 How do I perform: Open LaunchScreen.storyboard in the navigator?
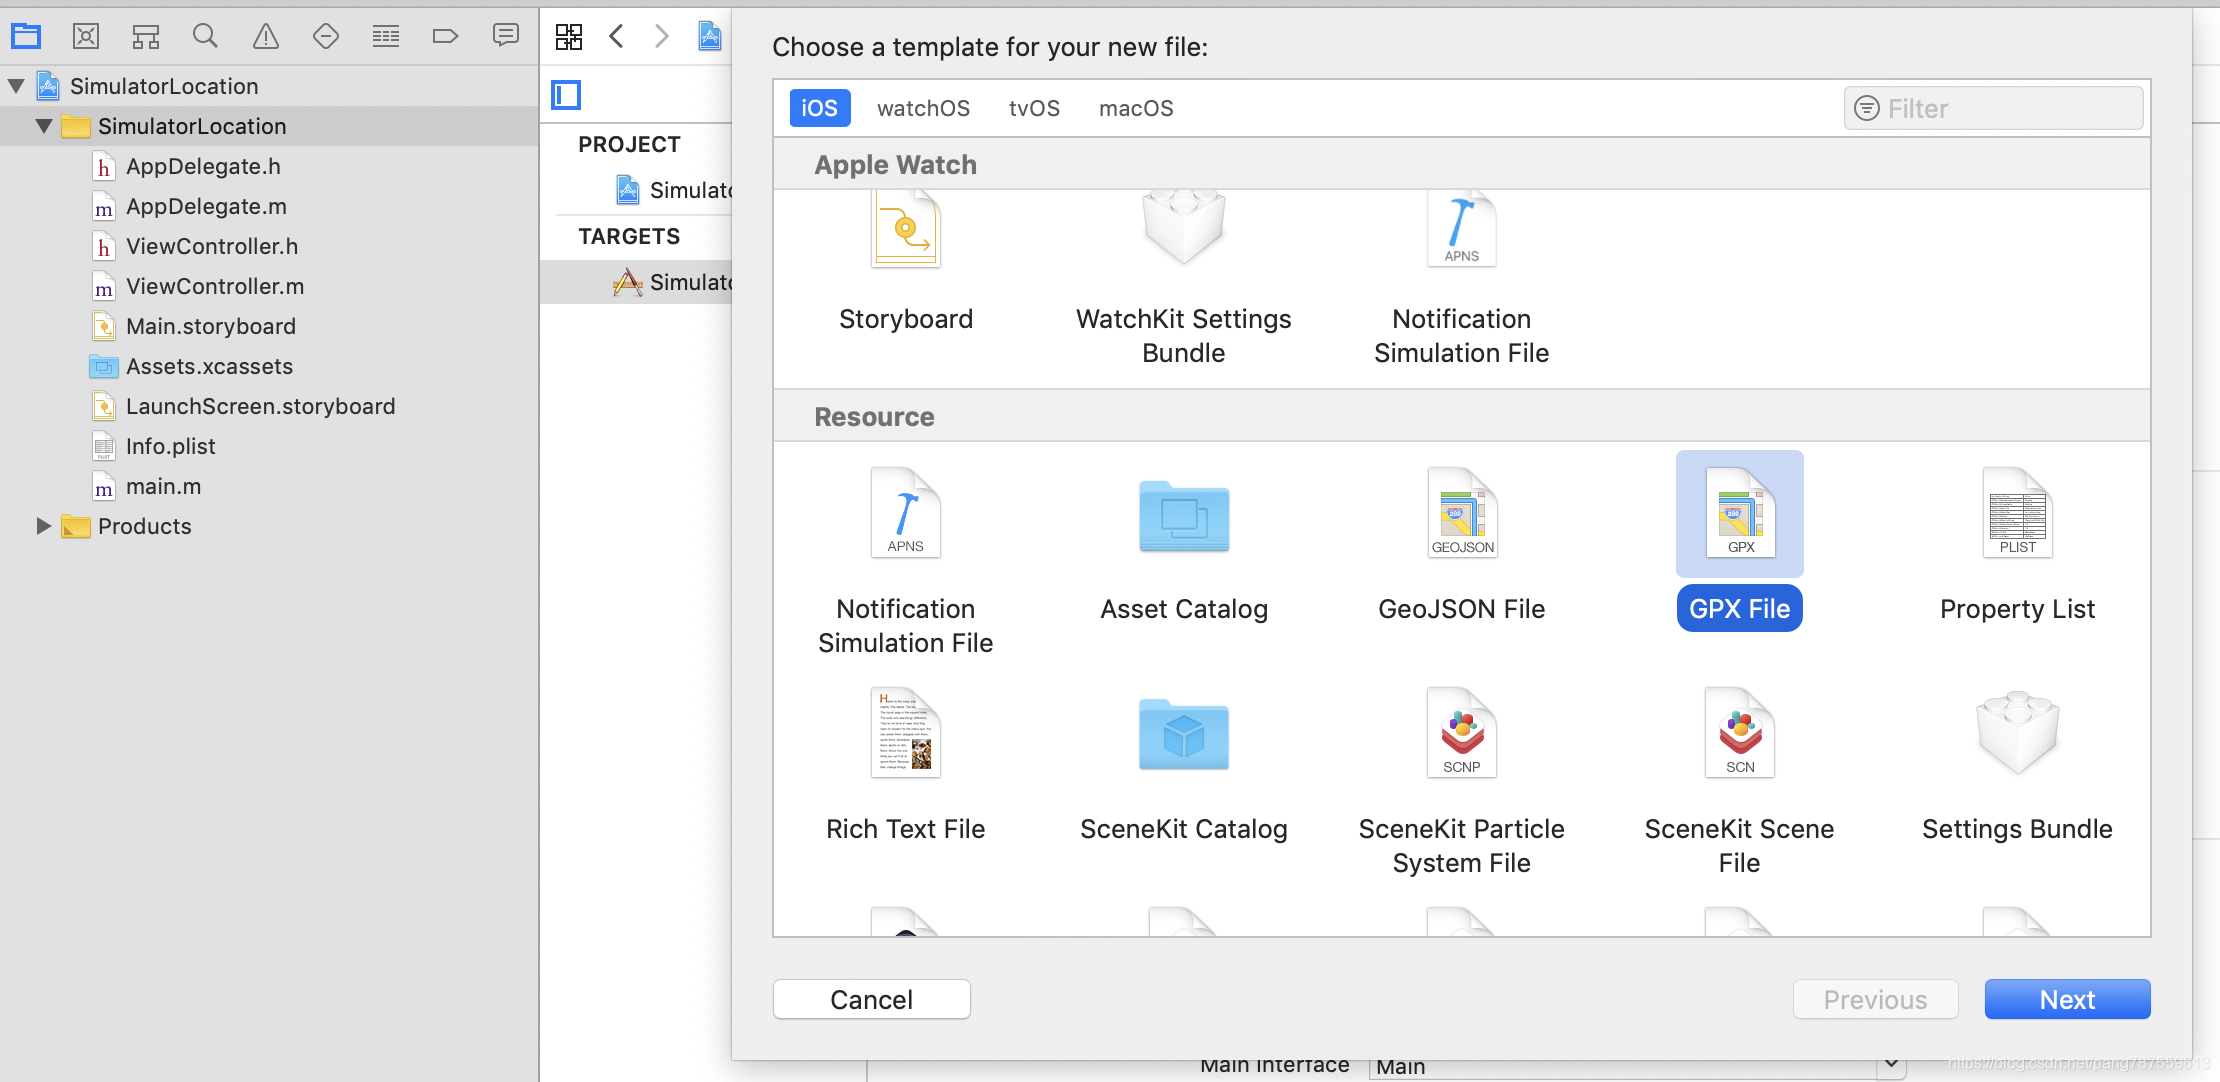click(260, 406)
